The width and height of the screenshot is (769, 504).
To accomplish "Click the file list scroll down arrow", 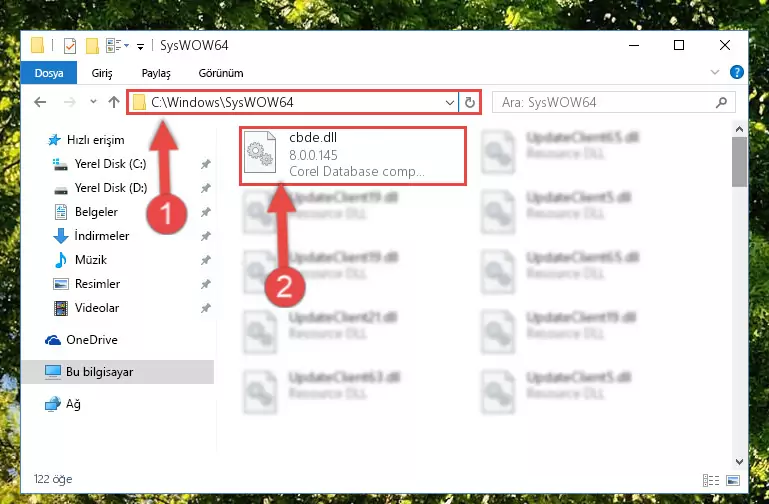I will point(739,462).
